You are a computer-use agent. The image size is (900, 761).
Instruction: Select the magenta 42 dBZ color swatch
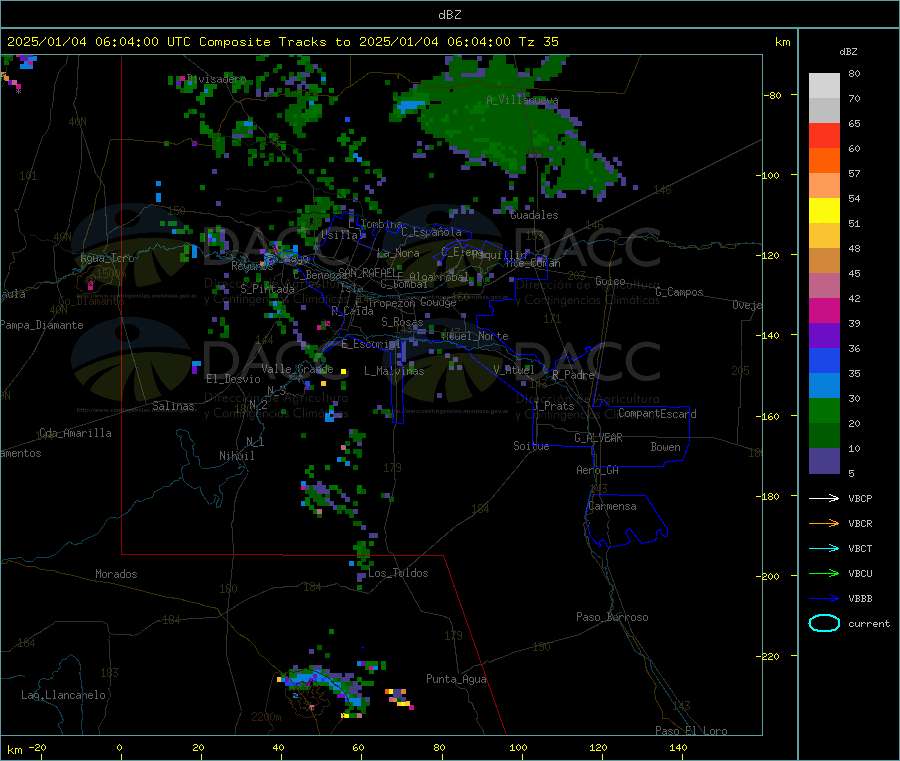[824, 310]
